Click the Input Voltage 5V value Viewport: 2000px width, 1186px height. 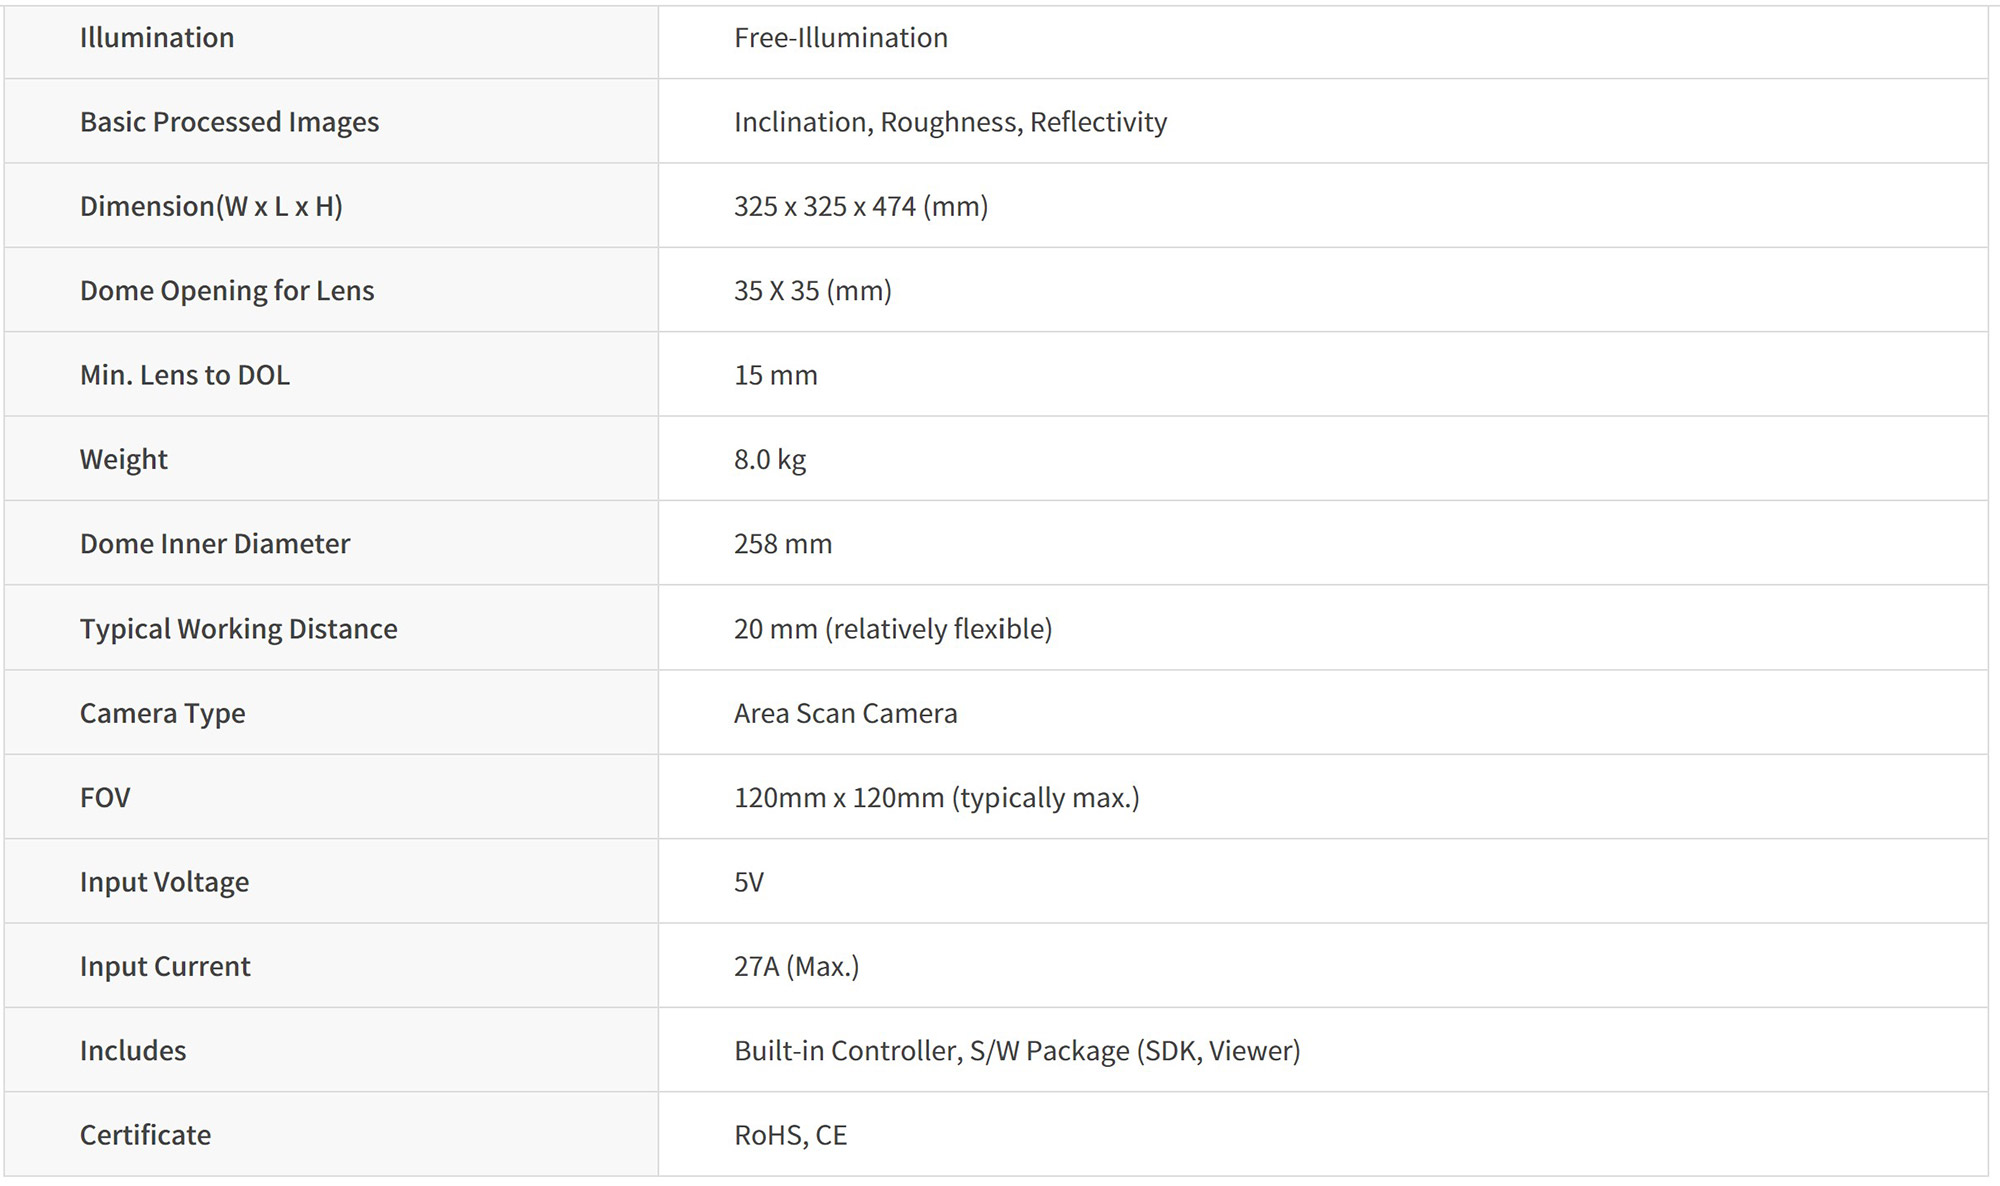pos(748,882)
